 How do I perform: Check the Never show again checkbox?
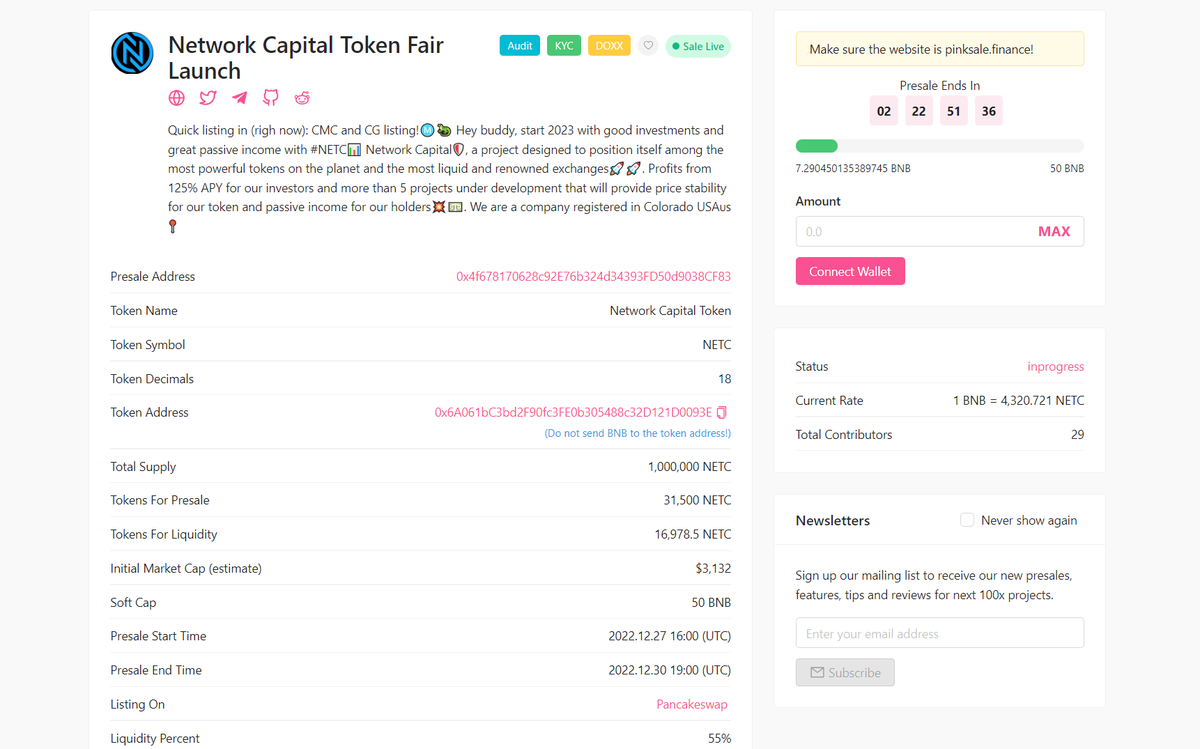[967, 520]
